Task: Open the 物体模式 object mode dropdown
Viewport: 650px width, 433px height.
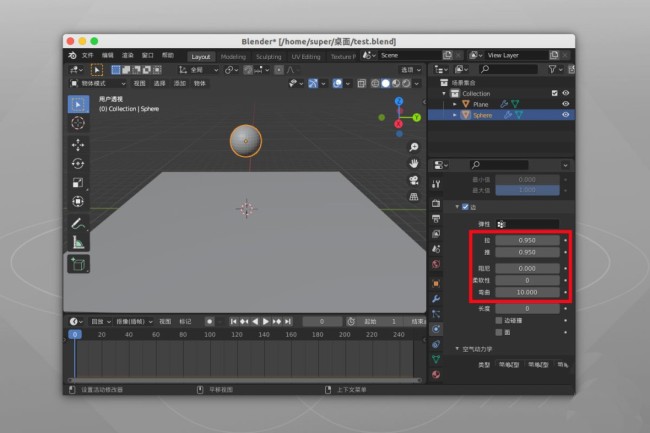Action: [x=97, y=84]
